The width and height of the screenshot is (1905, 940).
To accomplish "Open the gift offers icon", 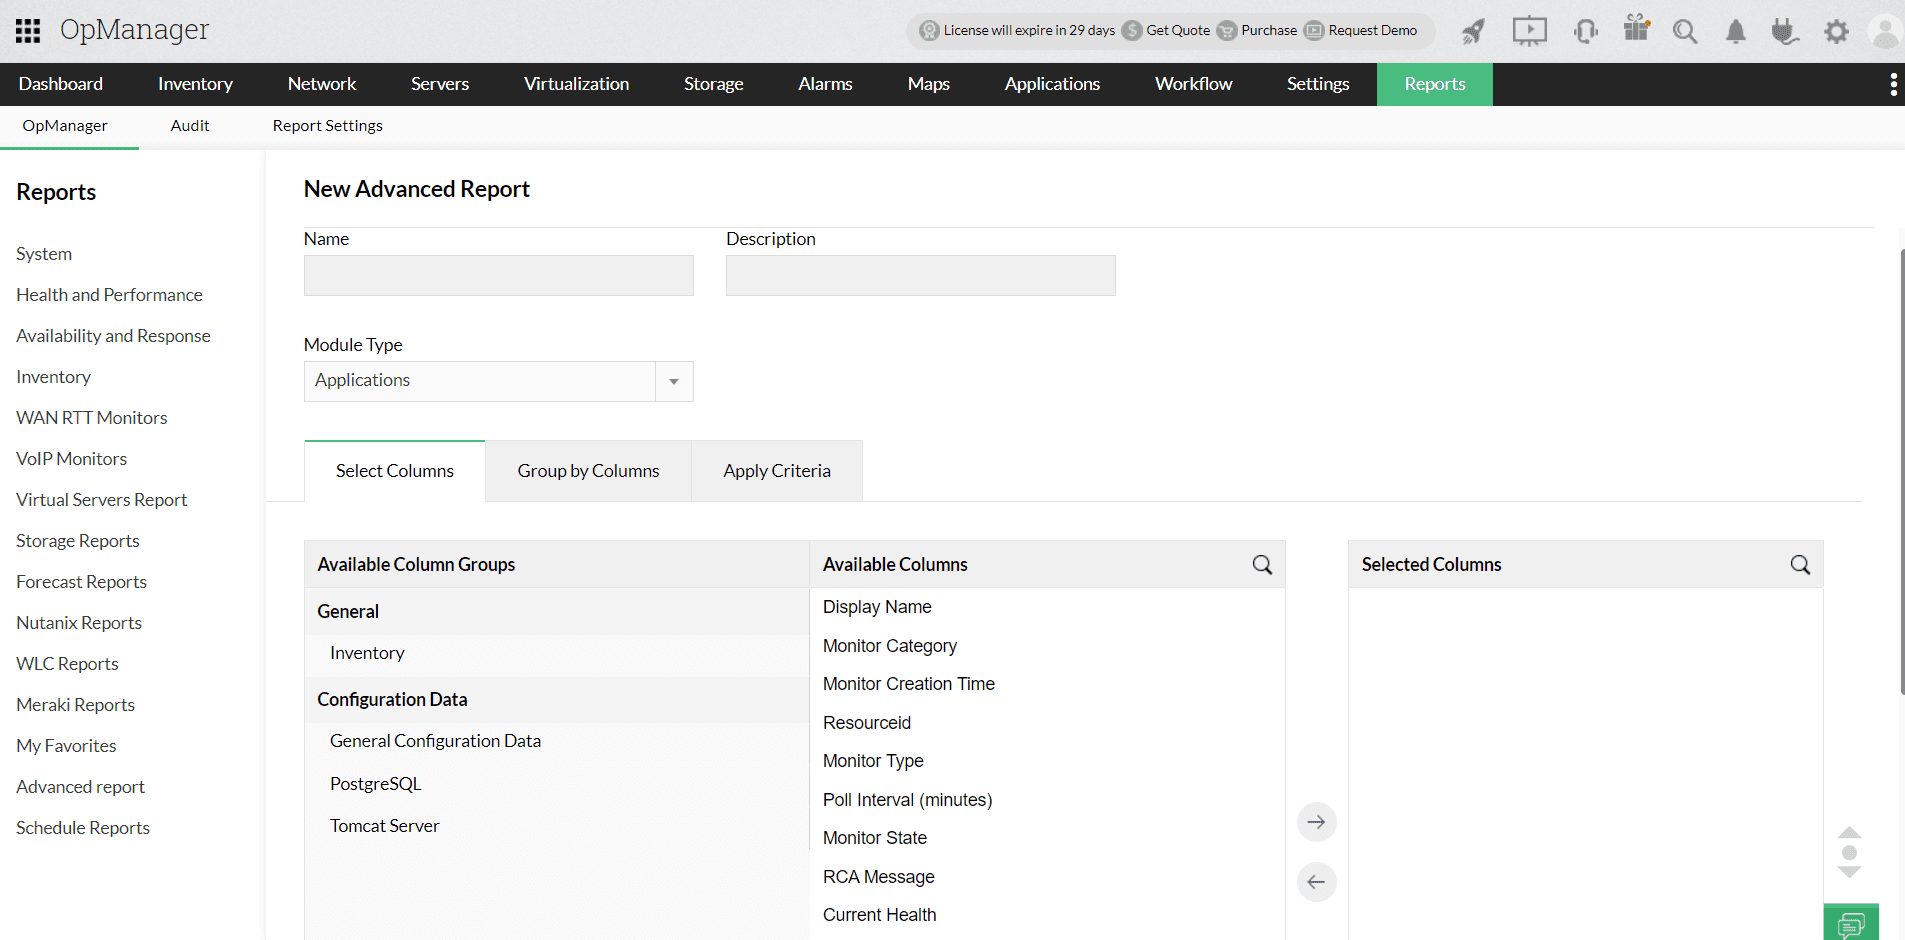I will pos(1636,31).
